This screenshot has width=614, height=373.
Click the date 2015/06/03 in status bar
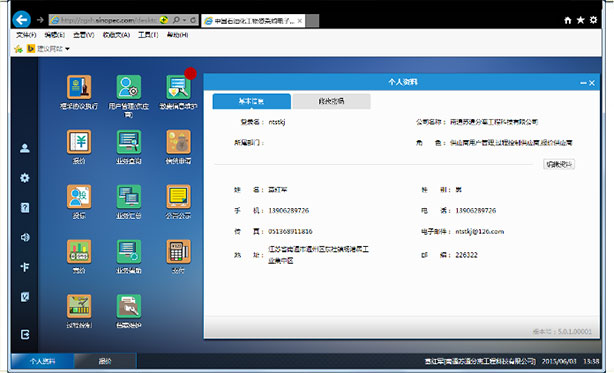click(559, 361)
